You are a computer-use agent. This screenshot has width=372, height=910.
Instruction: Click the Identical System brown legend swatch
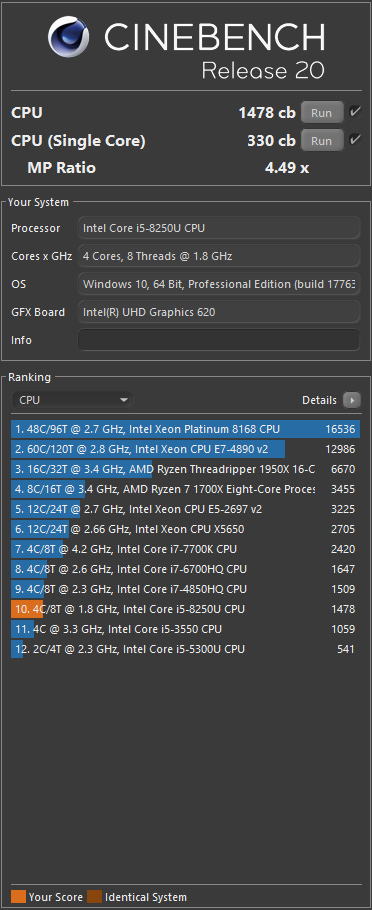[95, 897]
